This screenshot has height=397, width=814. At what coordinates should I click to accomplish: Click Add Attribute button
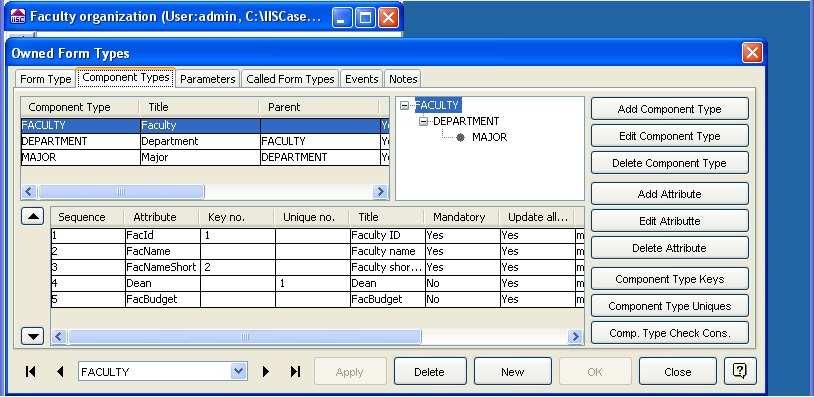tap(670, 194)
